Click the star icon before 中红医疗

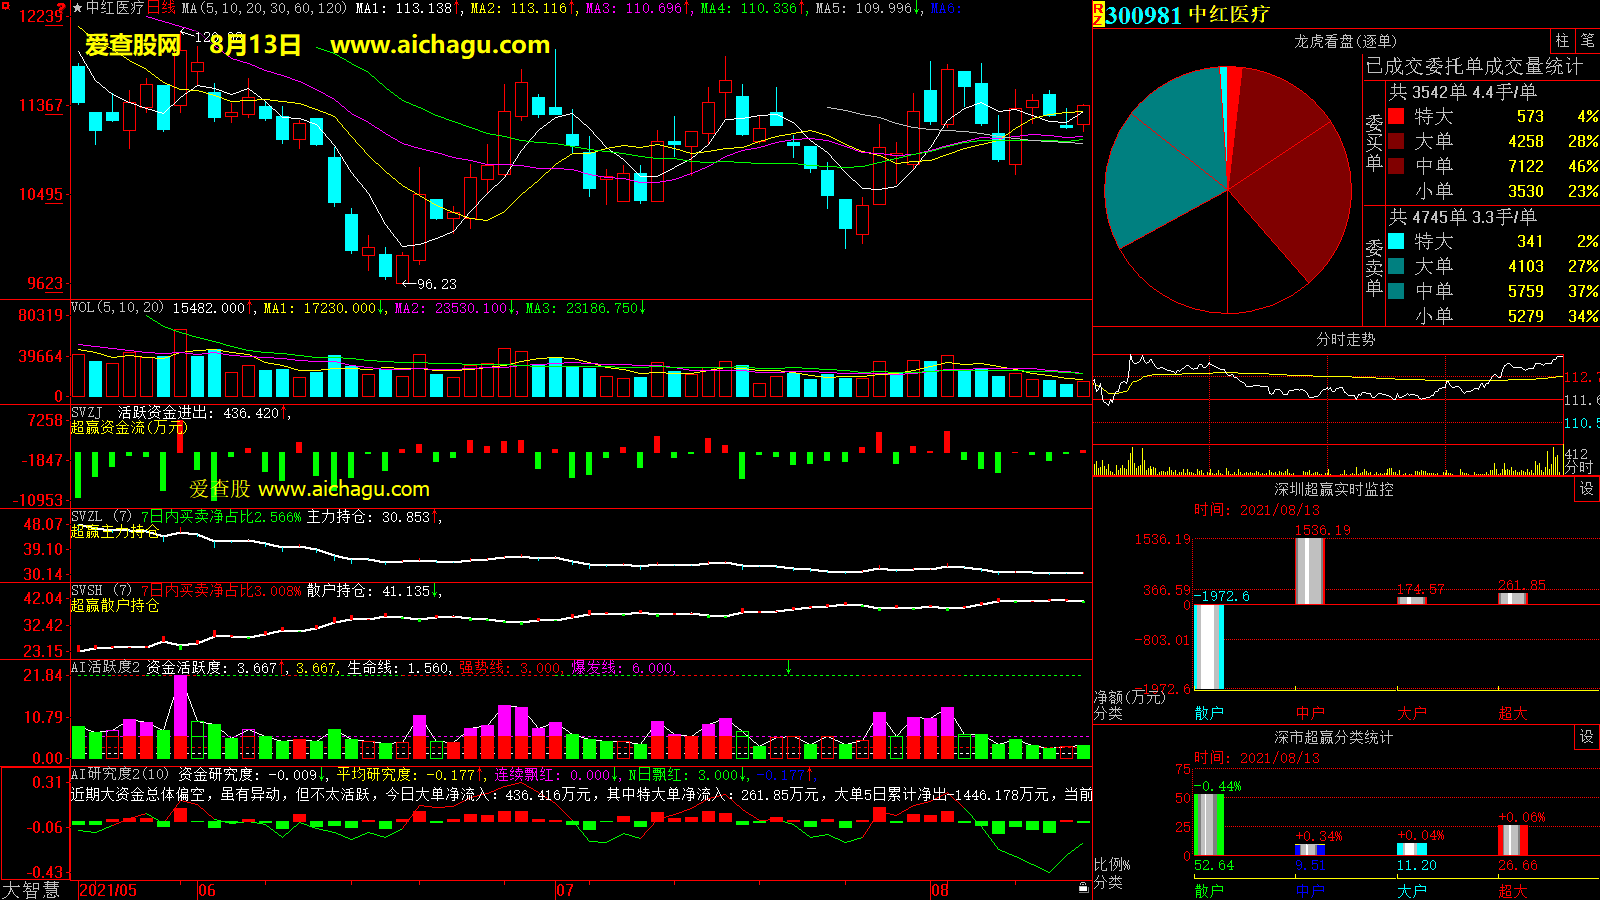(x=77, y=8)
